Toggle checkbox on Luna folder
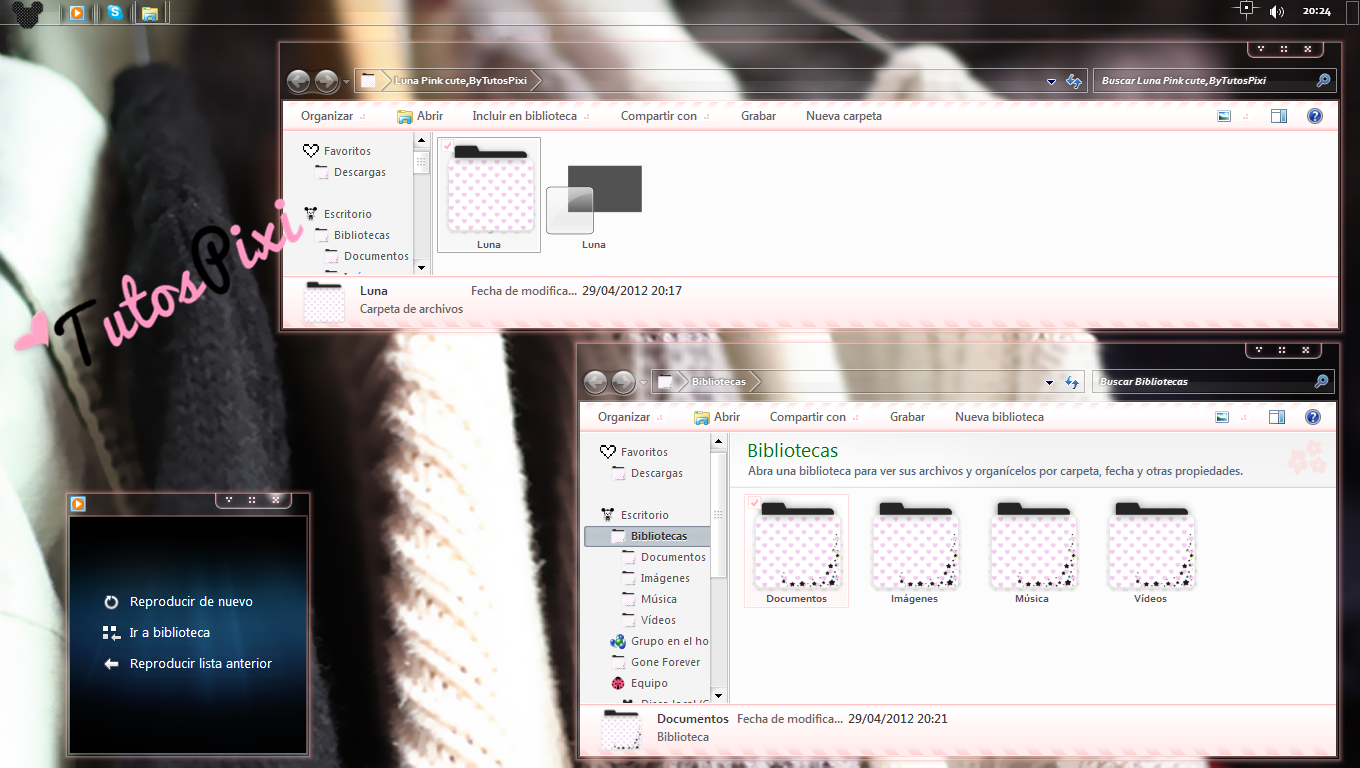Viewport: 1360px width, 768px height. 447,147
